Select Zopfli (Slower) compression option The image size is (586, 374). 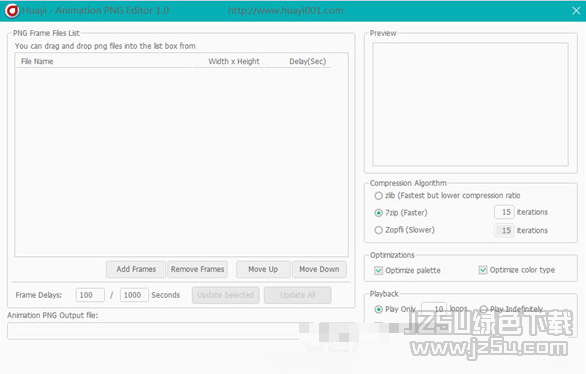point(378,230)
